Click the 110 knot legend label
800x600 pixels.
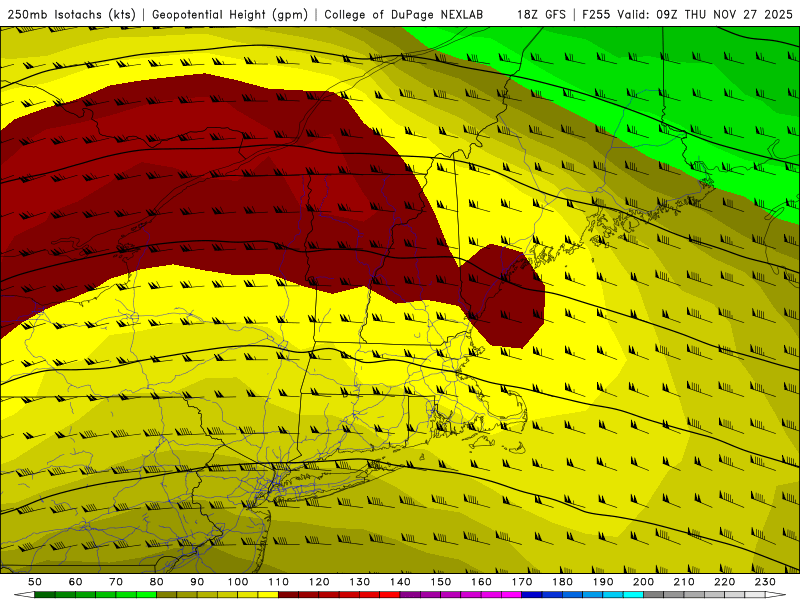click(x=279, y=582)
